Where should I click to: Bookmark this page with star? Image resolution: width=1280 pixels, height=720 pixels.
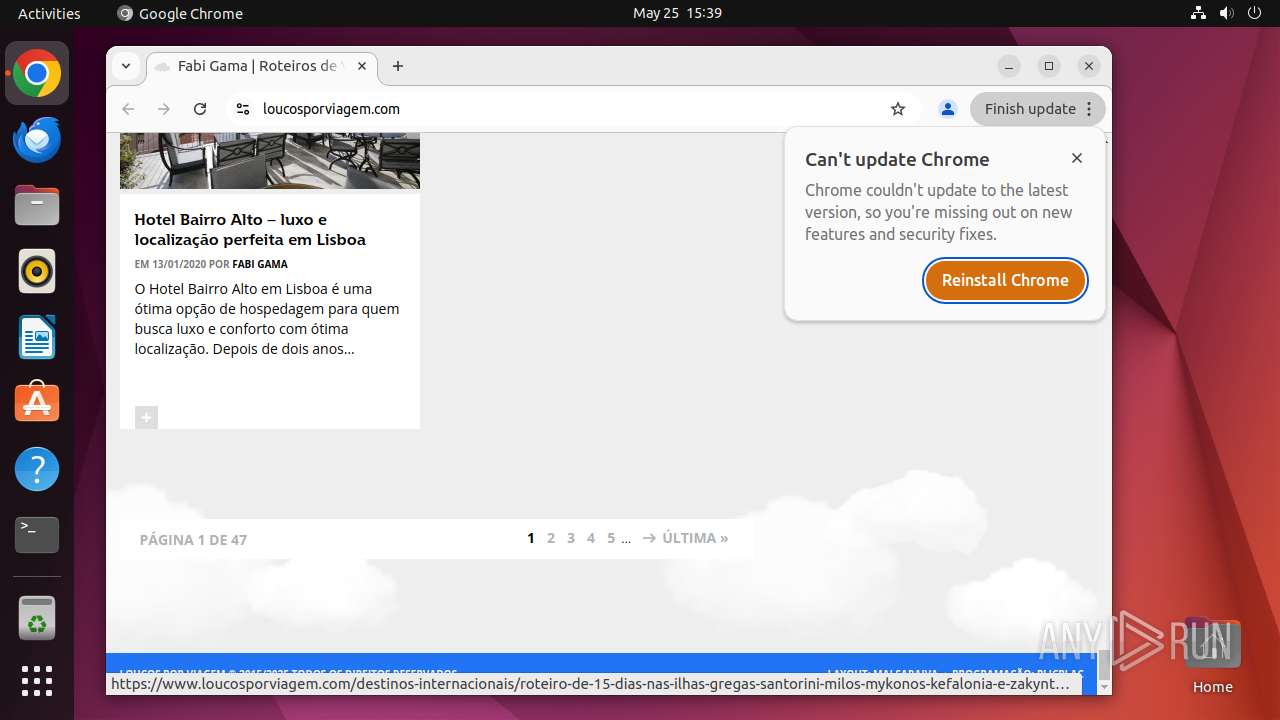898,109
